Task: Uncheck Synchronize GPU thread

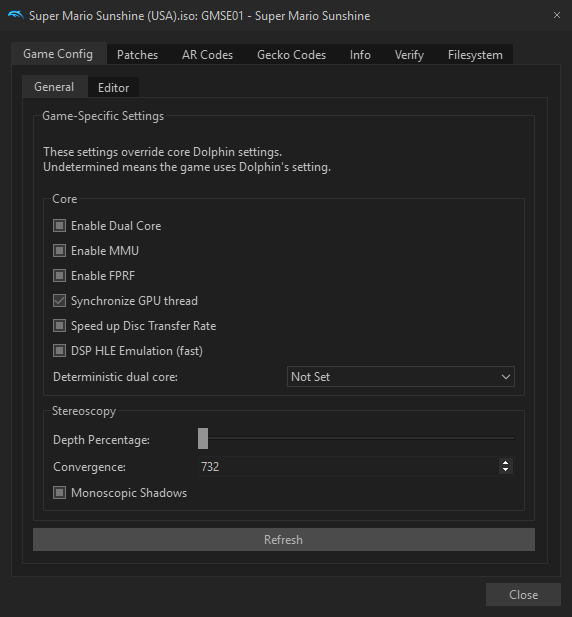Action: 59,301
